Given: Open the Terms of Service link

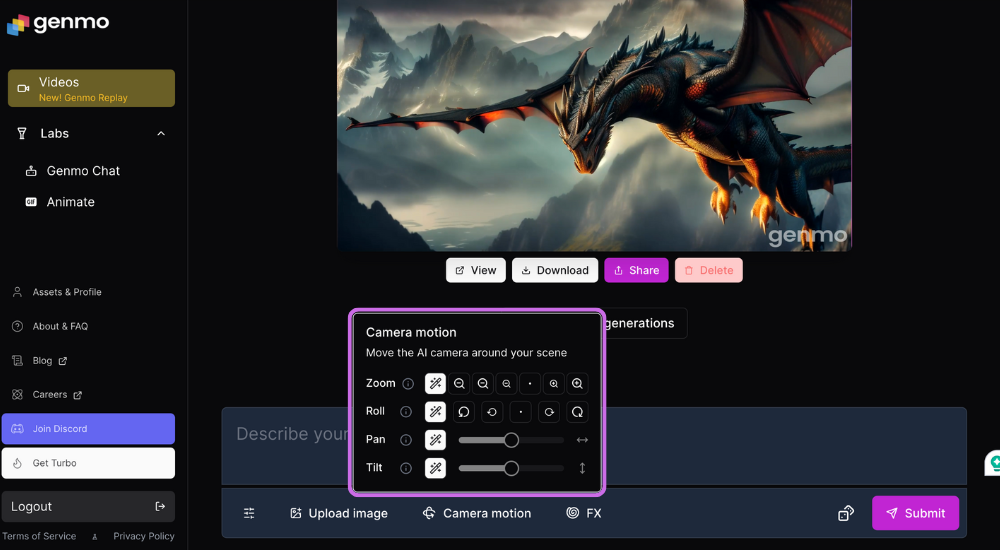Looking at the screenshot, I should (x=39, y=536).
